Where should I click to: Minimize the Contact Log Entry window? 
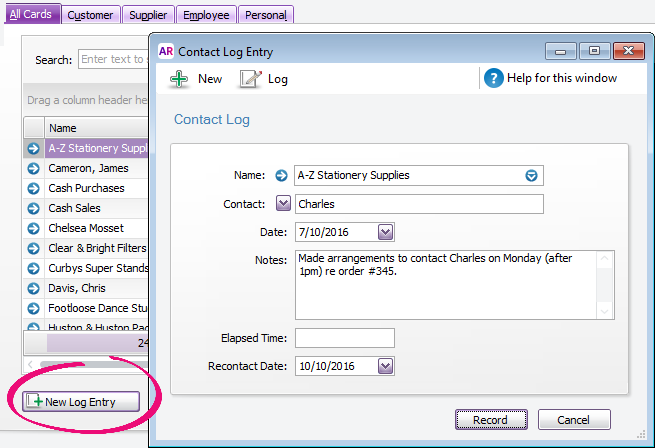(561, 51)
